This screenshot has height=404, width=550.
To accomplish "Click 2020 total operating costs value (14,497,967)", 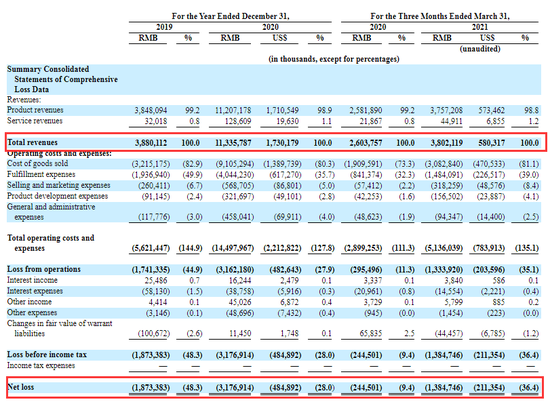I will 233,248.
